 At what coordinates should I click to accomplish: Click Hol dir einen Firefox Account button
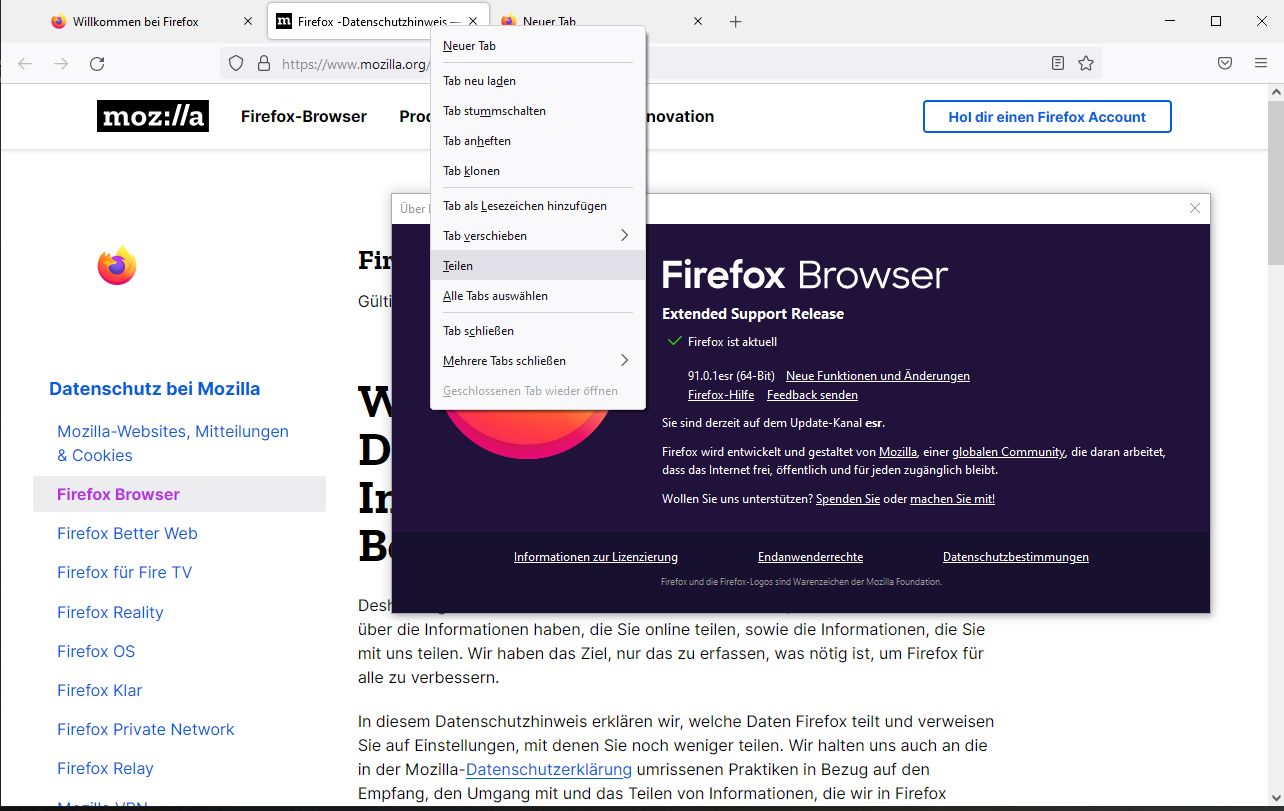pos(1047,117)
